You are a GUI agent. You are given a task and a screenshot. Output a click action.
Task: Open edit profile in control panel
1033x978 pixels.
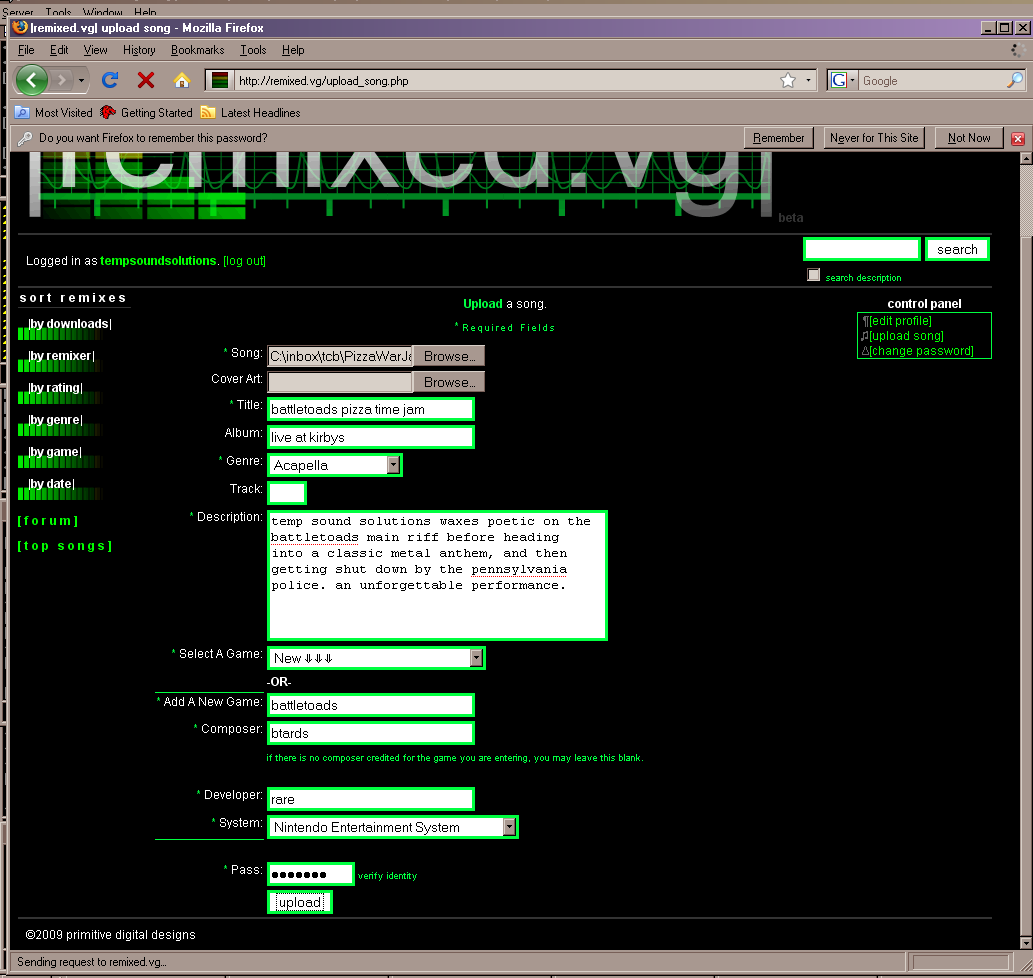pos(900,321)
